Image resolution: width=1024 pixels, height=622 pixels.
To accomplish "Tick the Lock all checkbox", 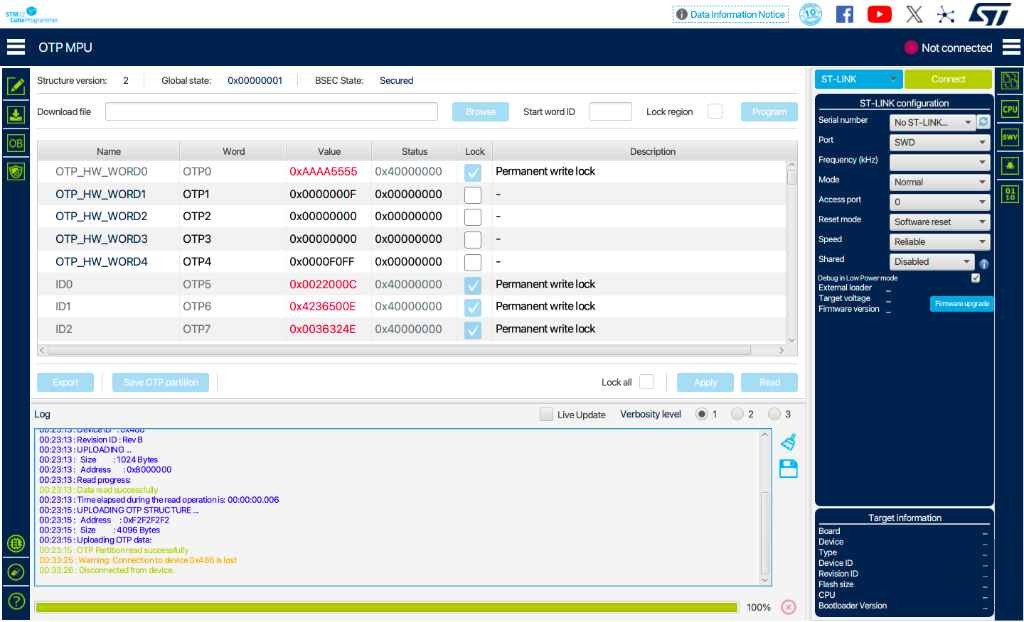I will pyautogui.click(x=647, y=382).
